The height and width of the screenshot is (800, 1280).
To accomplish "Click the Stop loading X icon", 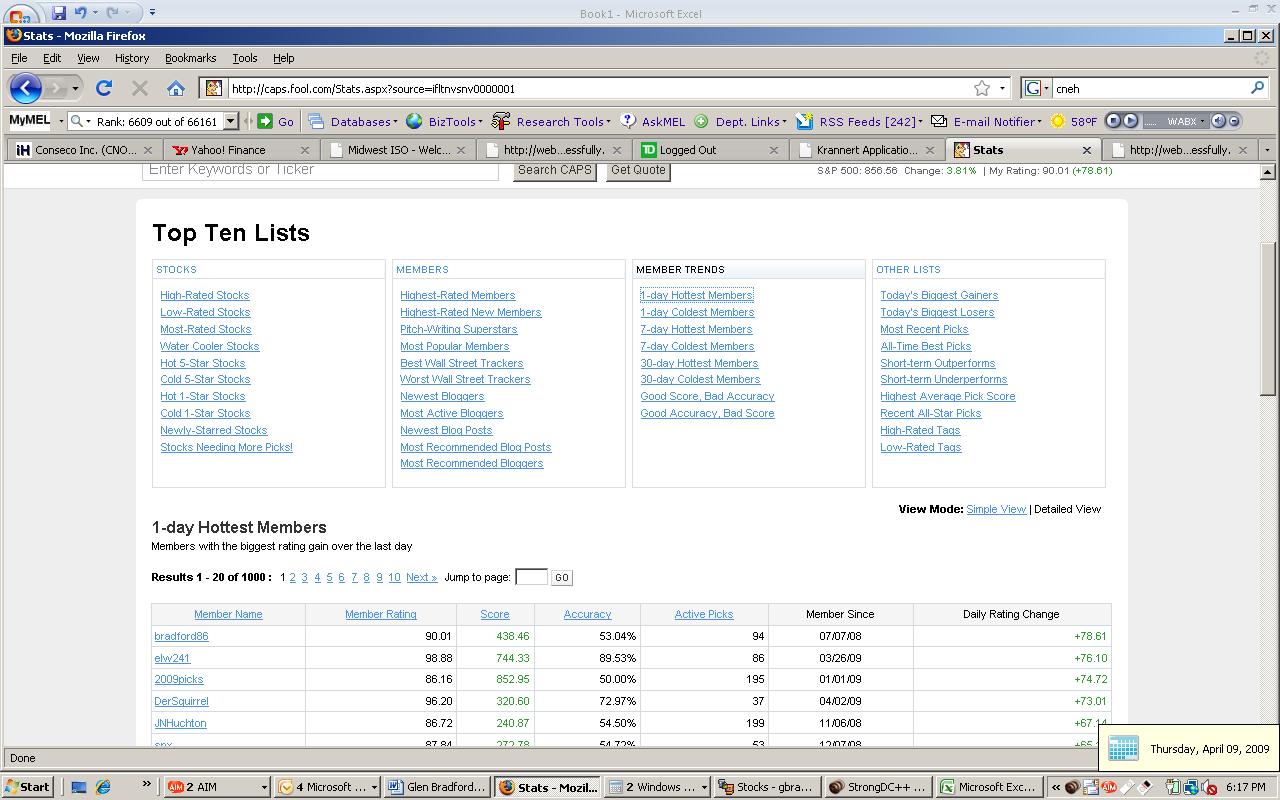I will [140, 88].
